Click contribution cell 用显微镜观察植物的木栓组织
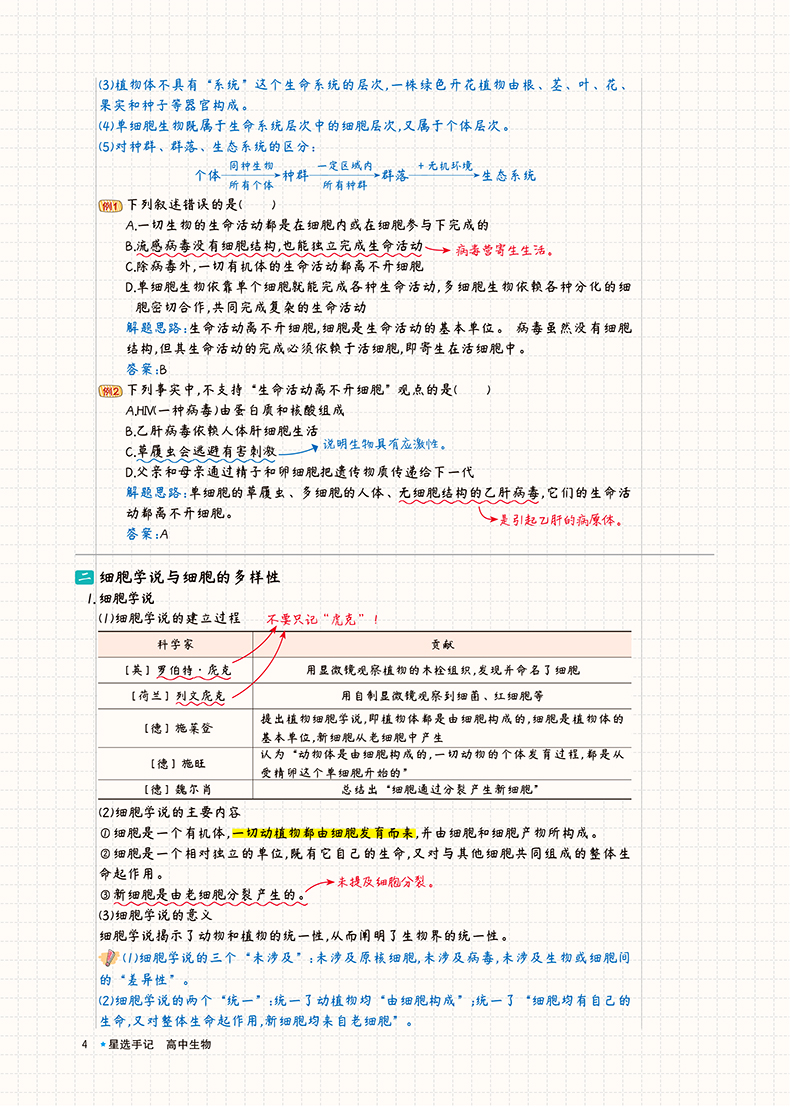Screen dimensions: 790x1107 click(443, 670)
